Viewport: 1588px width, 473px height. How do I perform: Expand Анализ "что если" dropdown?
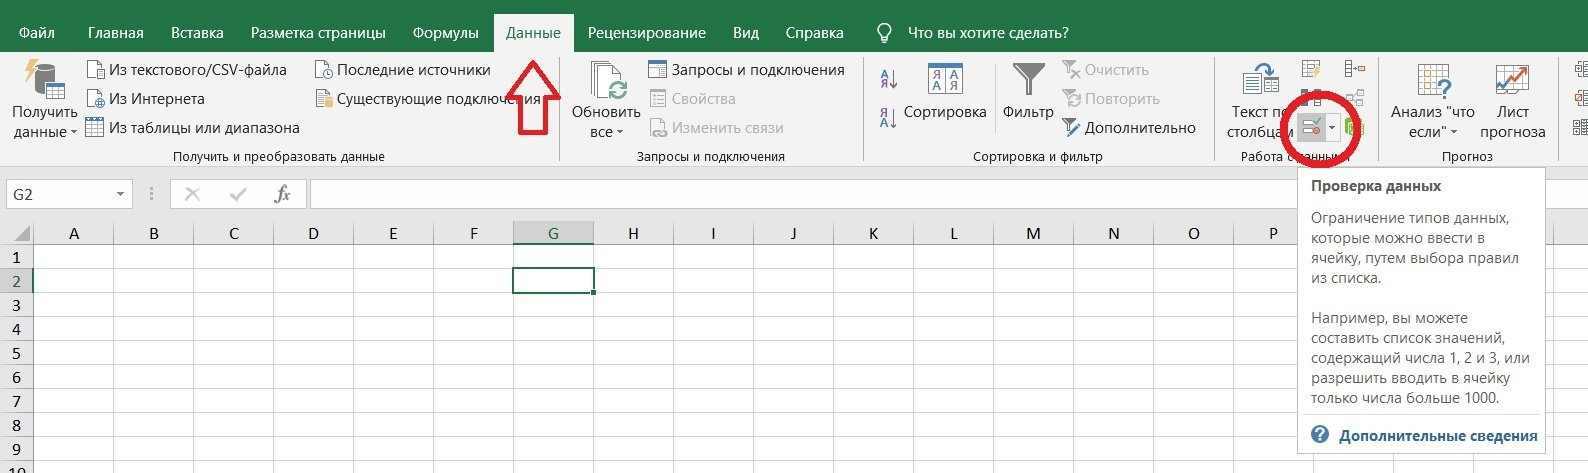1432,100
